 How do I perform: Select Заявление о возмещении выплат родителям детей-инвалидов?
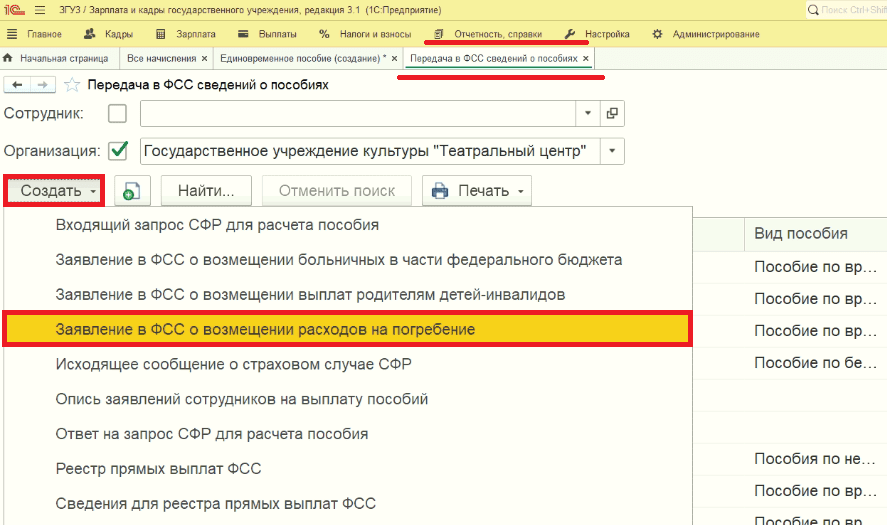coord(347,294)
